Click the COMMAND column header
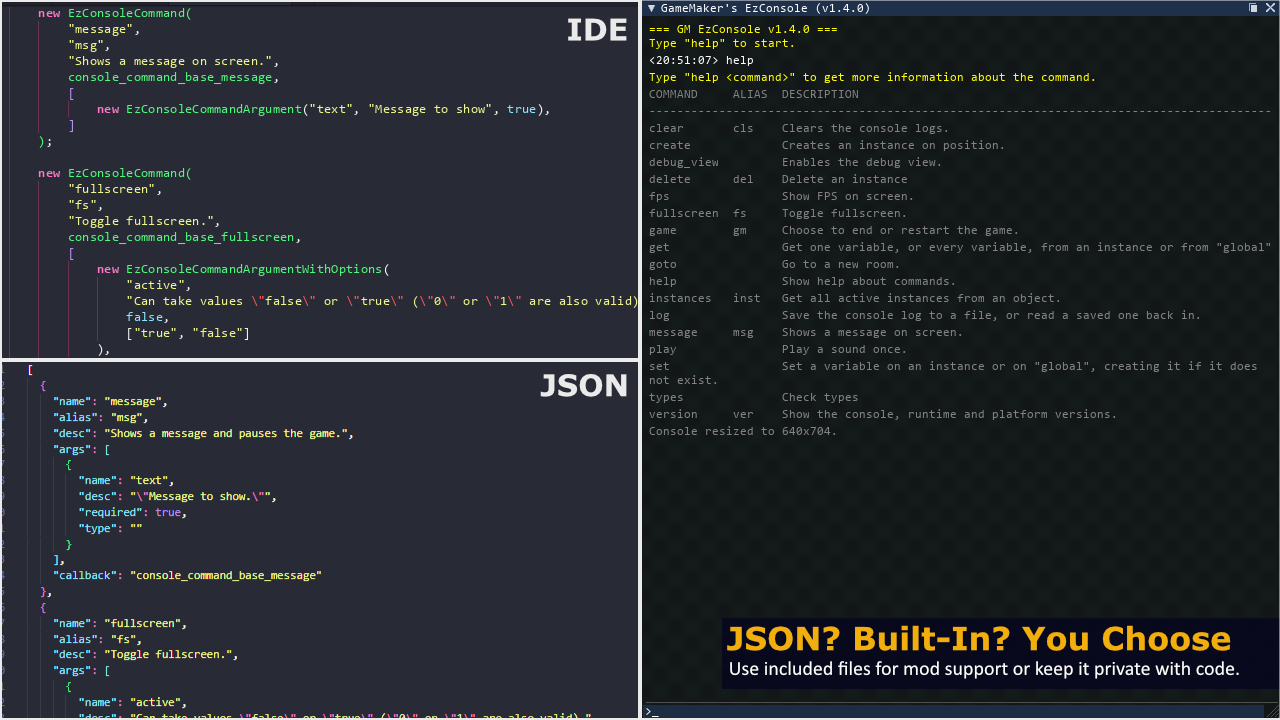 (673, 94)
